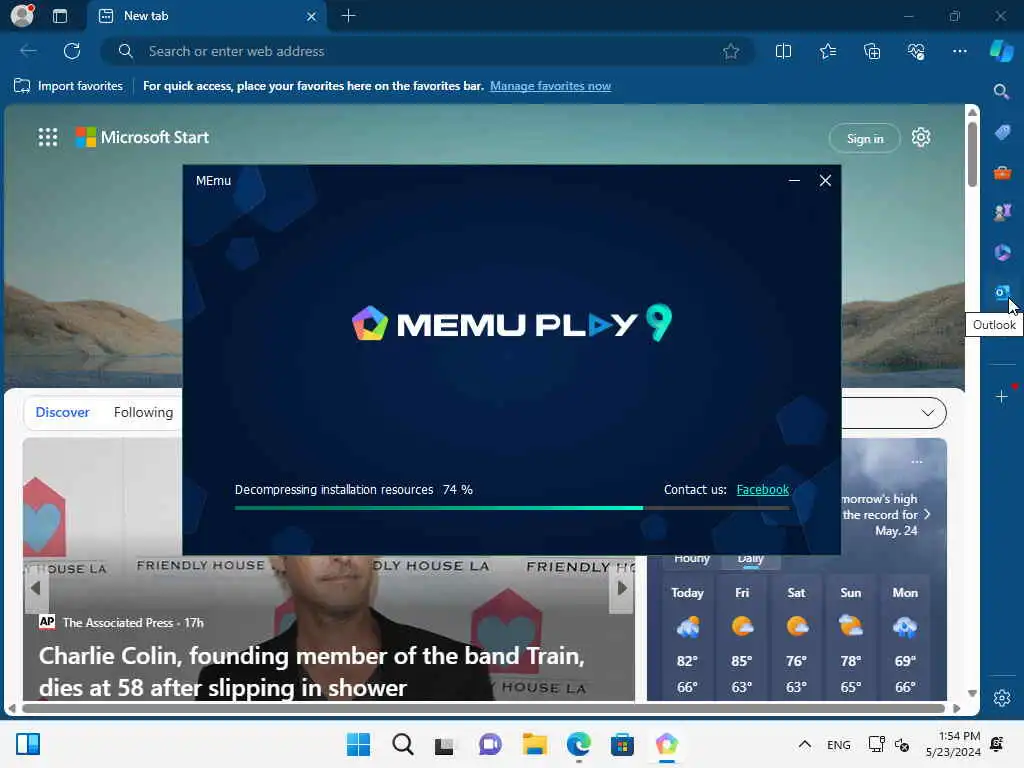Screen dimensions: 1024x768
Task: Open Manage favorites now link
Action: click(x=550, y=86)
